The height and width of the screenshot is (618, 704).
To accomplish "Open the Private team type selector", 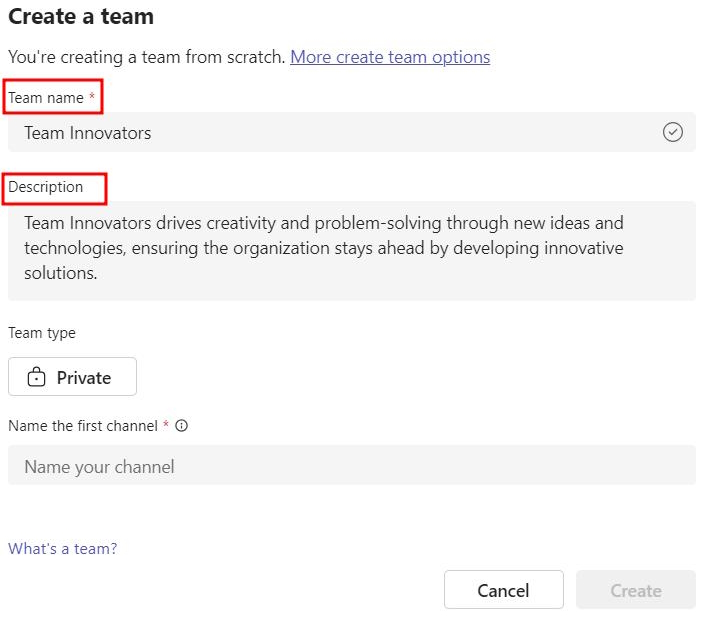I will pos(72,377).
